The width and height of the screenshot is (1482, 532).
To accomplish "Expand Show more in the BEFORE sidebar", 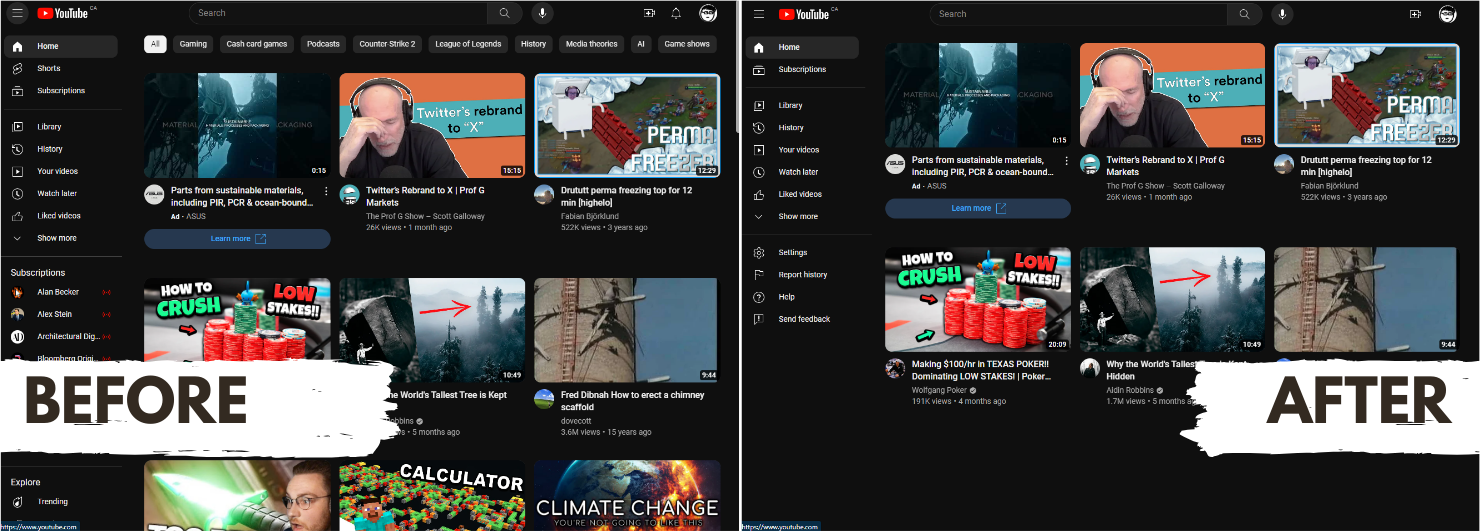I will click(61, 238).
